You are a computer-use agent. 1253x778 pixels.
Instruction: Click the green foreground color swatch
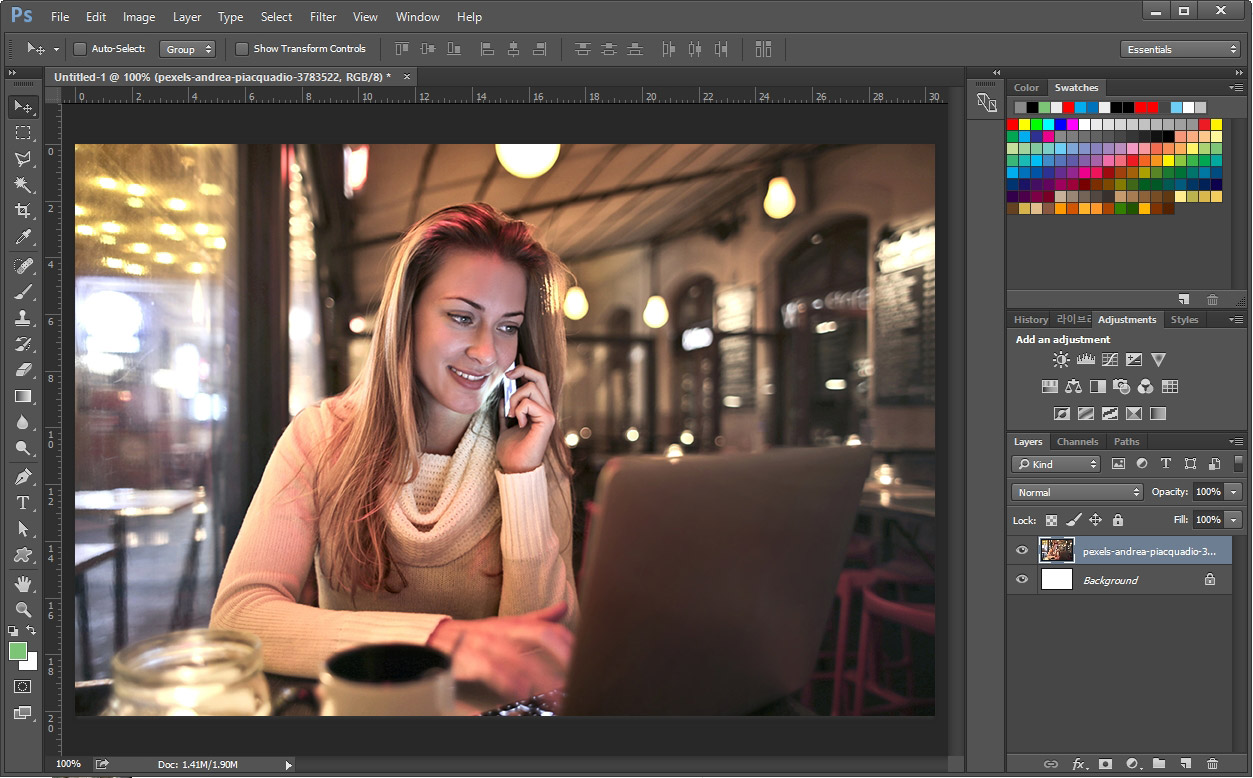click(x=17, y=651)
